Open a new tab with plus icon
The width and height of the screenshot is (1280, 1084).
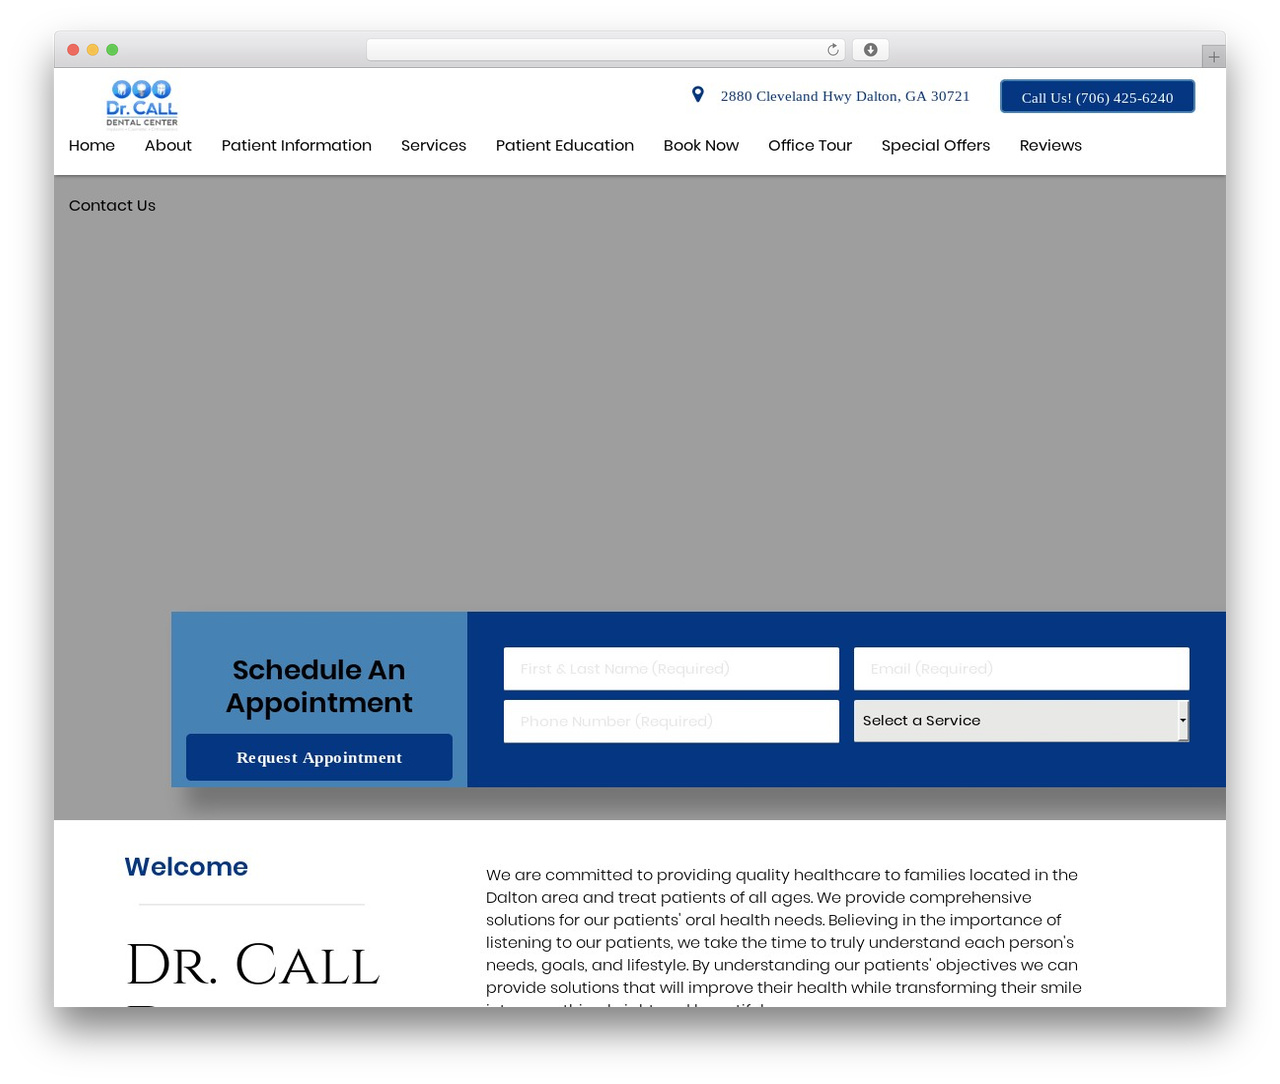1213,57
